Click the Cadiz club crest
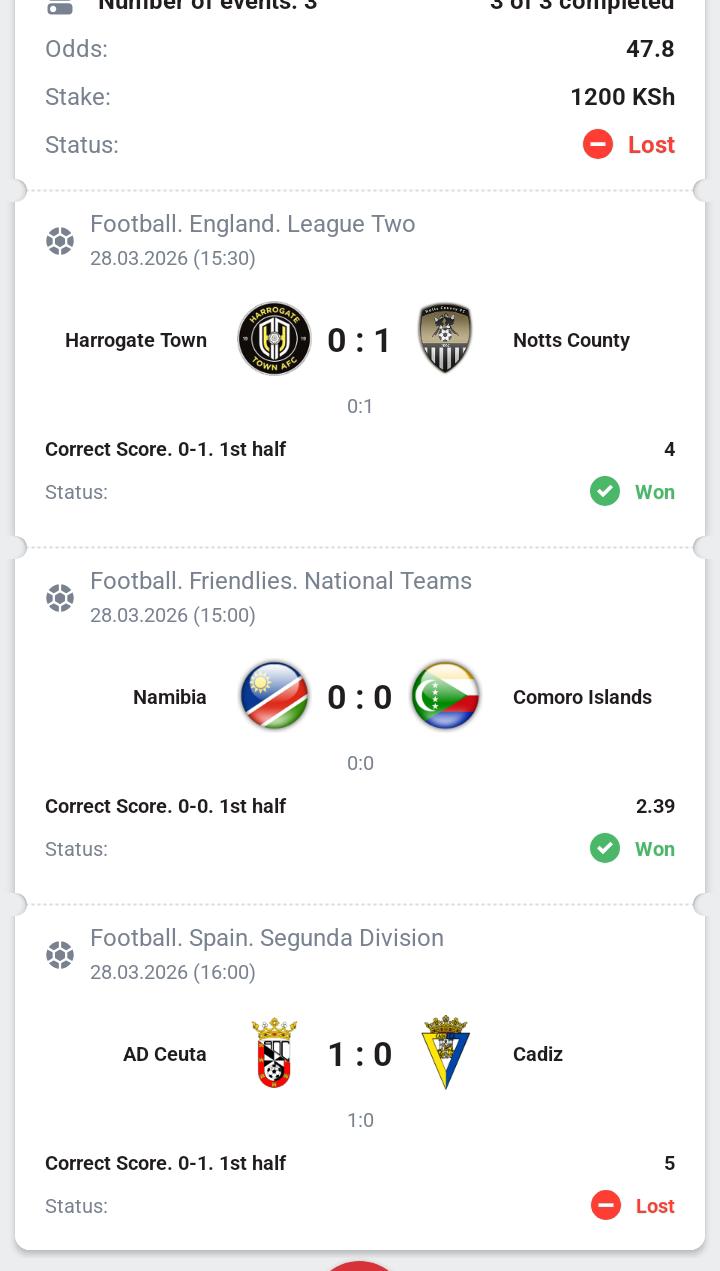 (x=445, y=1052)
